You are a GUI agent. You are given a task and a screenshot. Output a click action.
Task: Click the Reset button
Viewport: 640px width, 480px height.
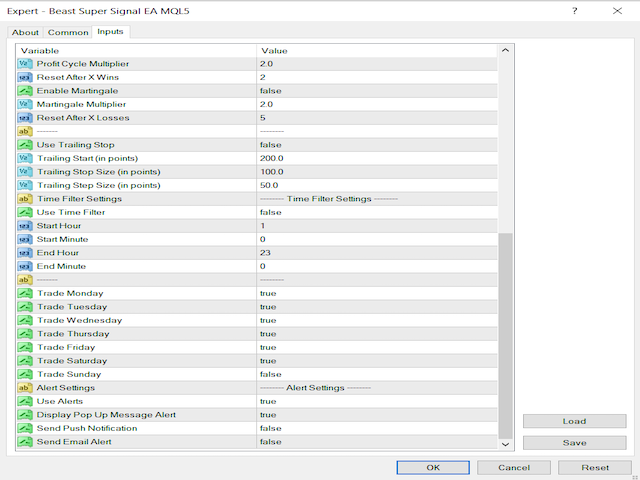click(595, 467)
